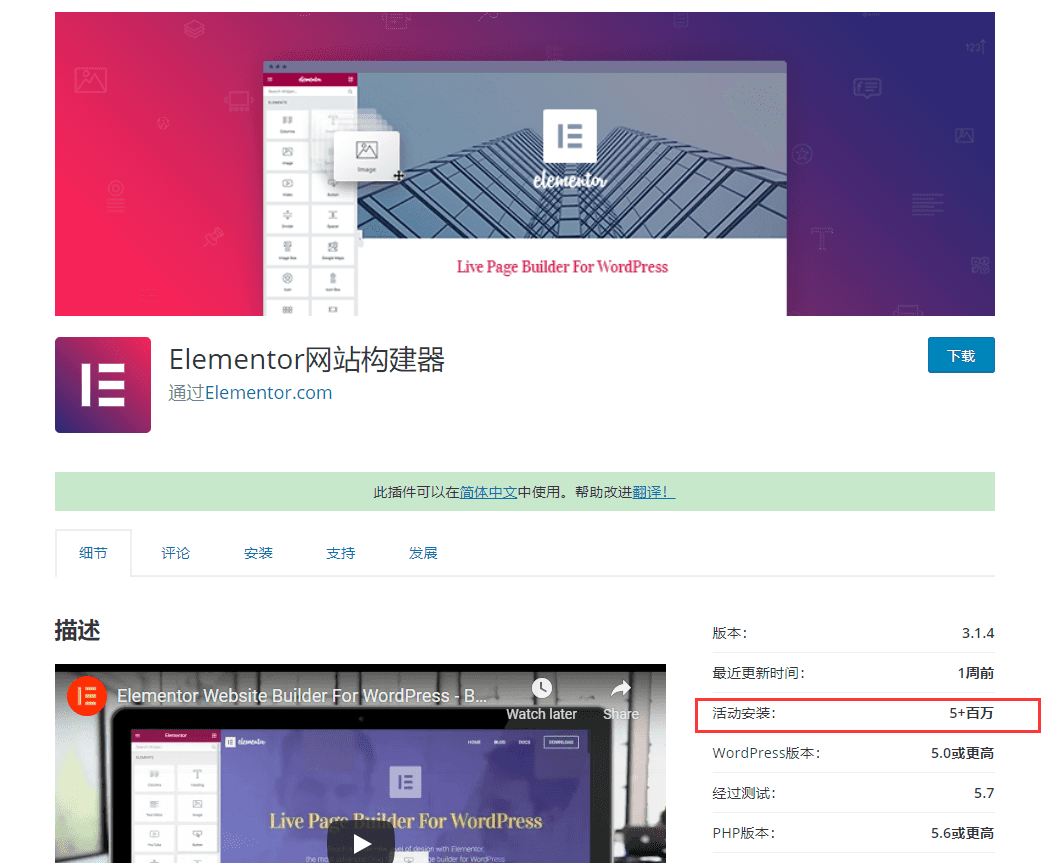Screen dimensions: 1061x863
Task: Click the 经过测试 value 5.7
Action: coord(984,793)
